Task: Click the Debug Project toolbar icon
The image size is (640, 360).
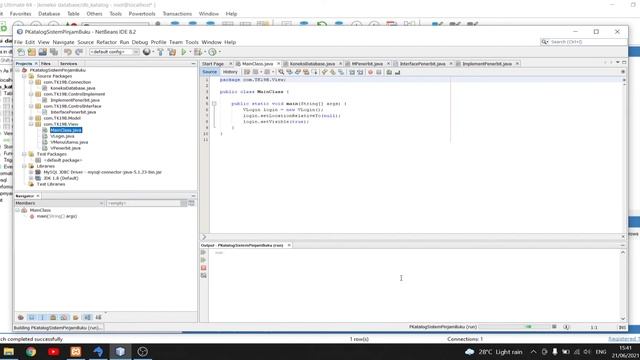Action: tap(198, 52)
